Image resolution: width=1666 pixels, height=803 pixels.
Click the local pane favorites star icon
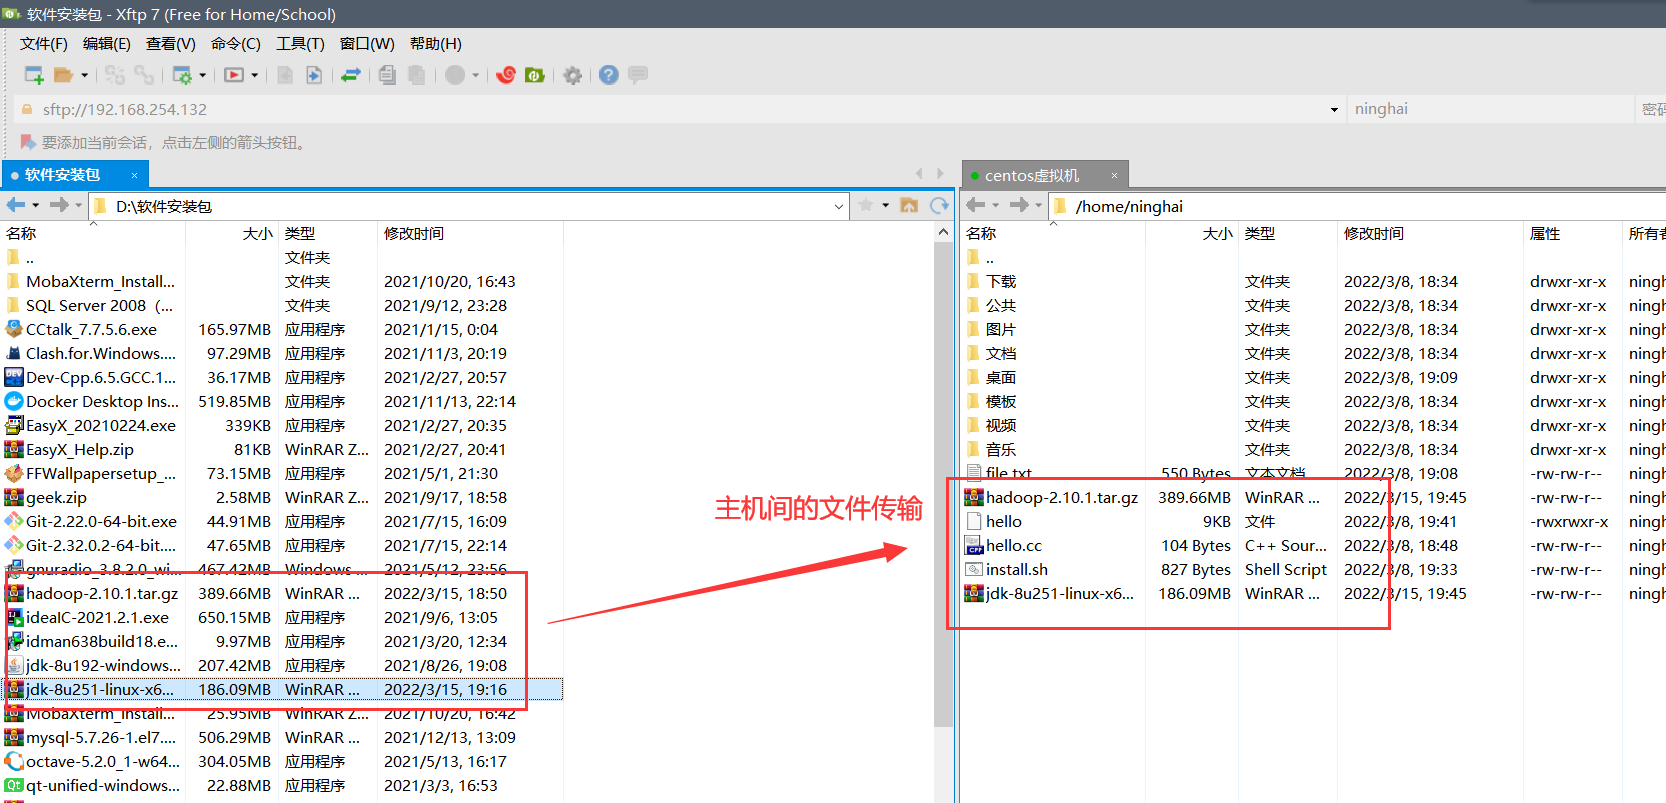866,205
